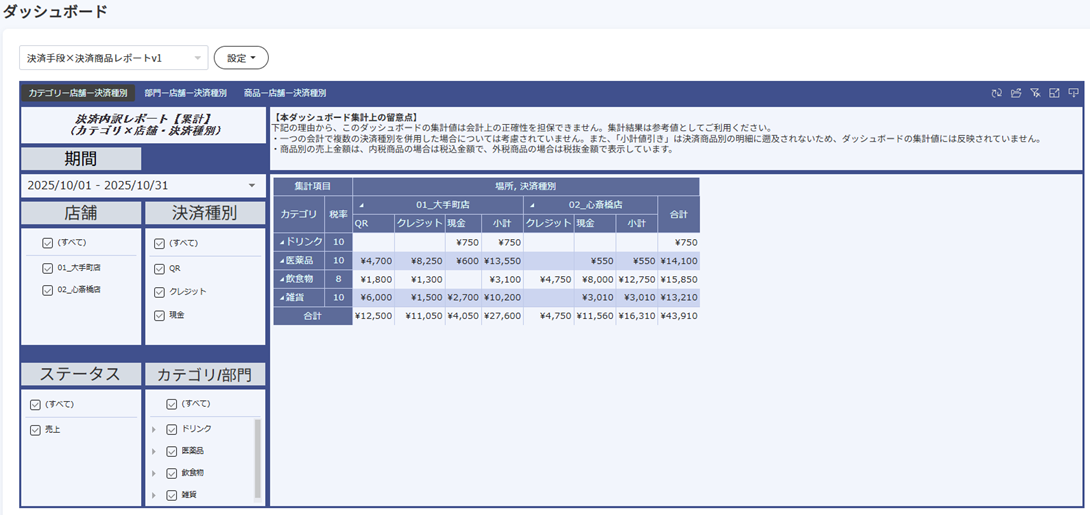Collapse the 02_心斎橋店 column group triangle

point(530,205)
